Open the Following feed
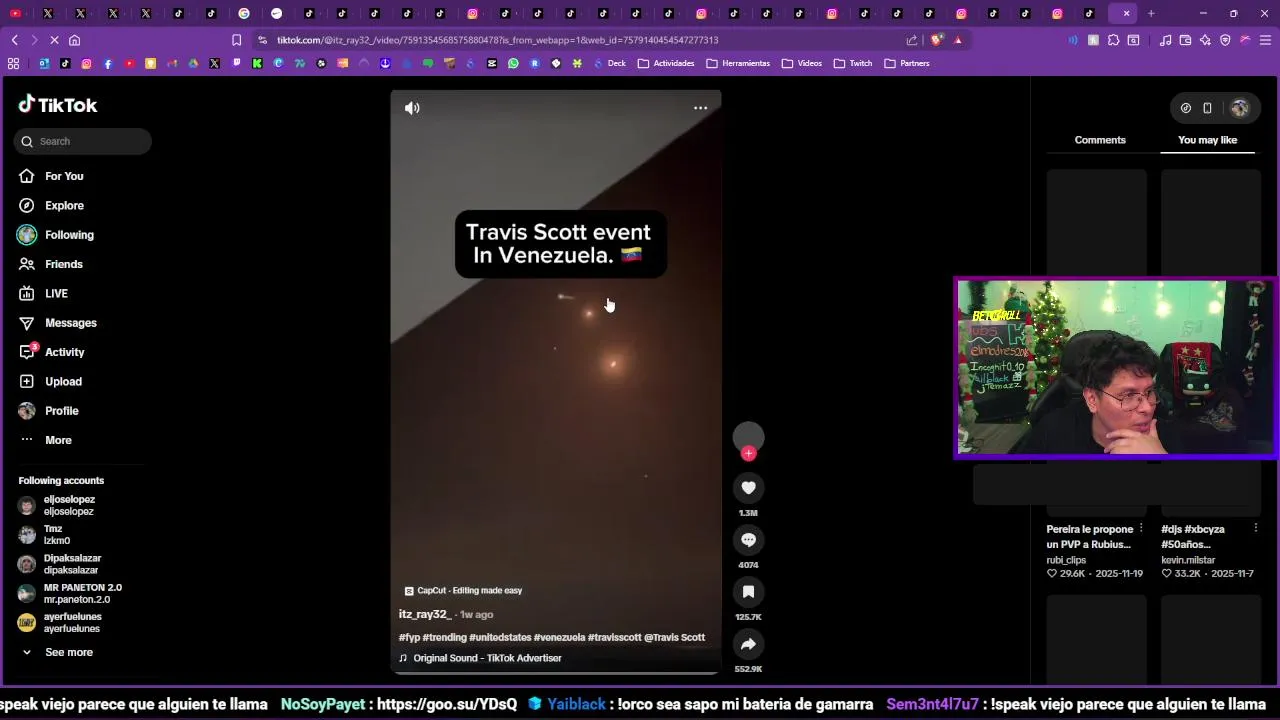Image resolution: width=1280 pixels, height=720 pixels. (x=69, y=235)
